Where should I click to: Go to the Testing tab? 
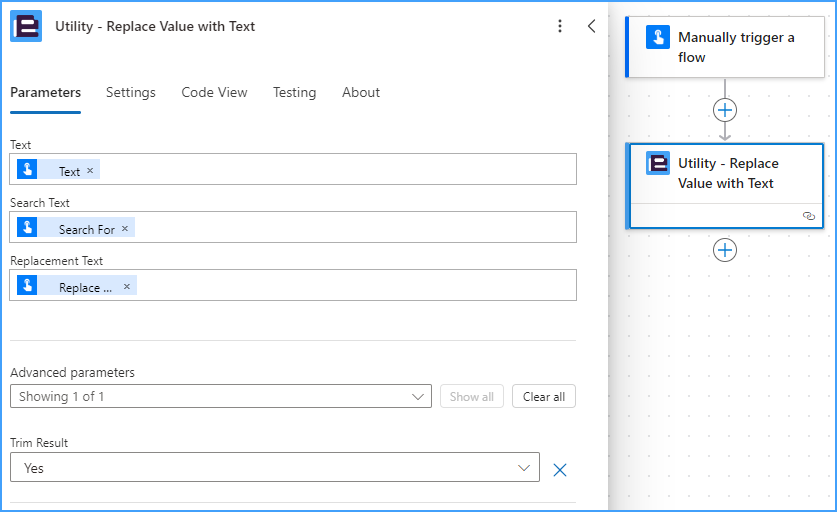point(295,92)
